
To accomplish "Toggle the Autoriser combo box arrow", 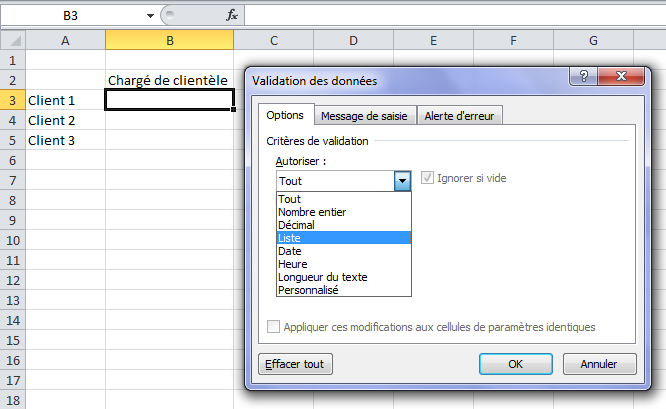I will 402,181.
